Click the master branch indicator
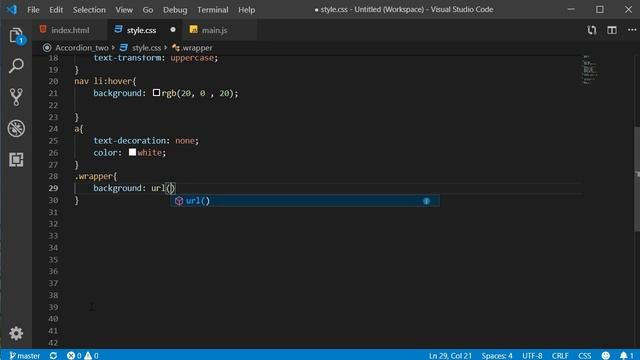 (x=24, y=356)
